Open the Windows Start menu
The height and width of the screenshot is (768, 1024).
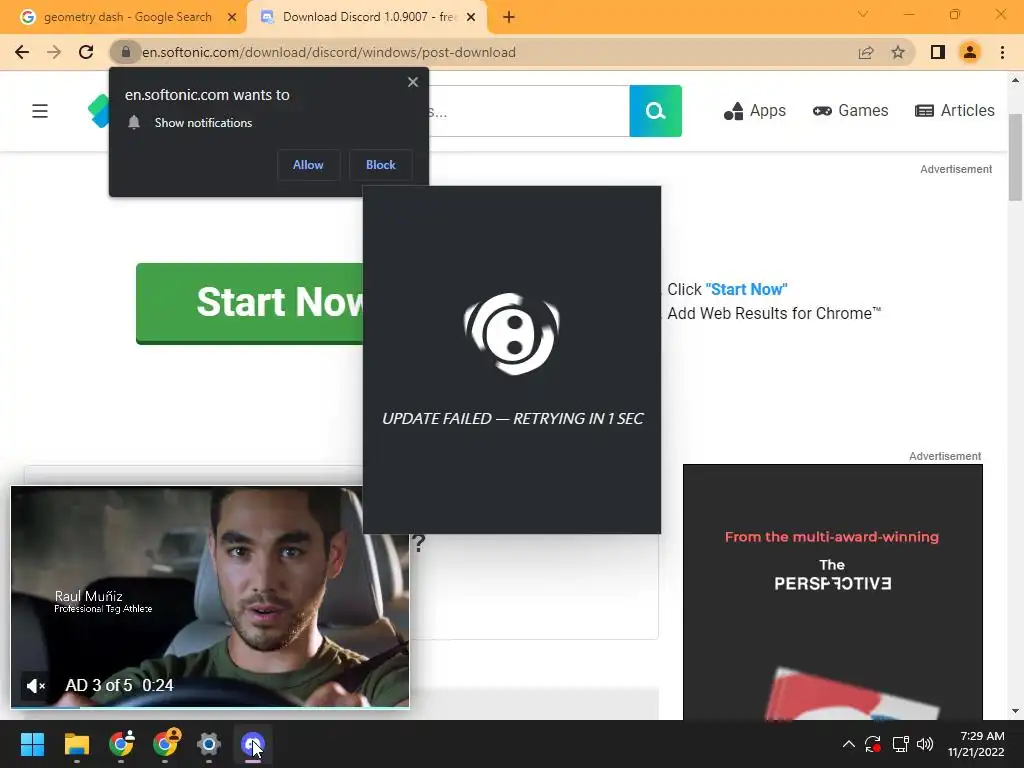click(32, 744)
